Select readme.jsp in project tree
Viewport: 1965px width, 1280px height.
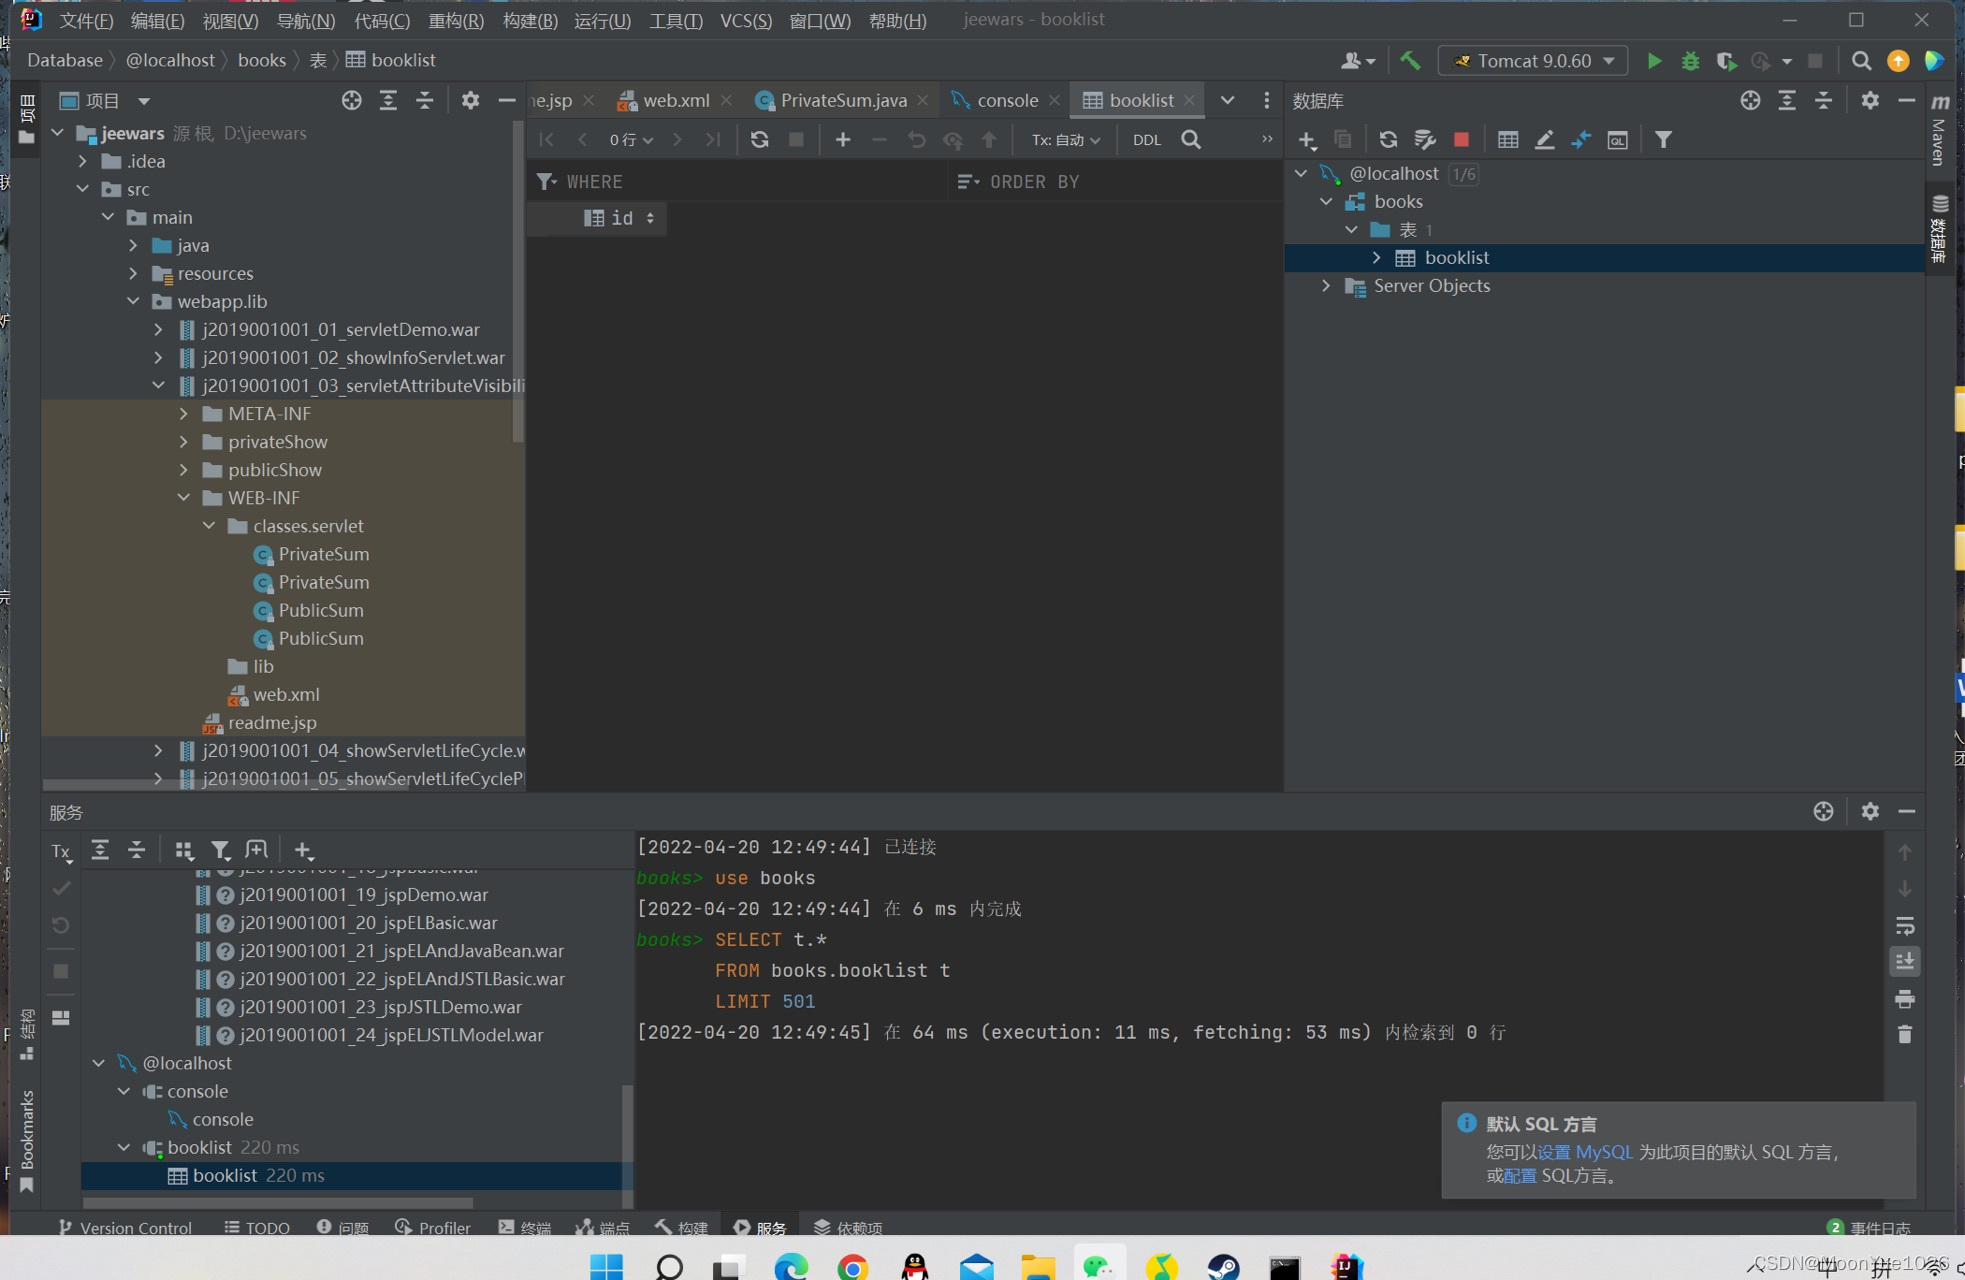pos(271,722)
